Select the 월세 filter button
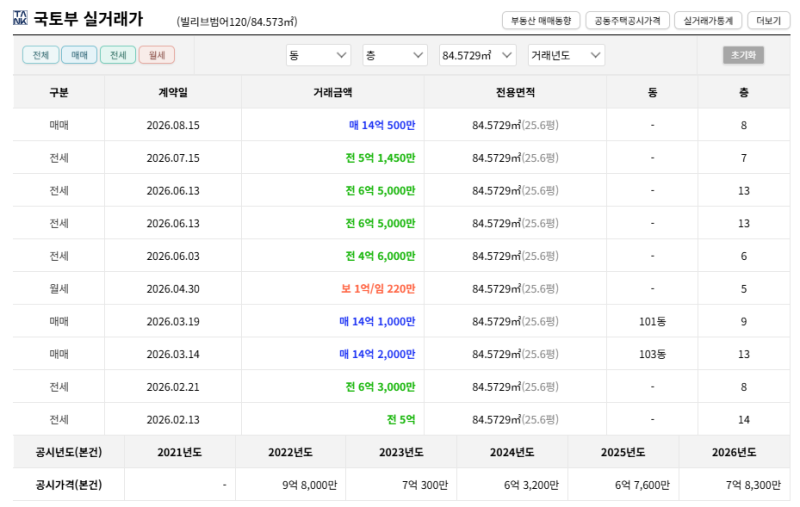Image resolution: width=800 pixels, height=507 pixels. point(157,55)
